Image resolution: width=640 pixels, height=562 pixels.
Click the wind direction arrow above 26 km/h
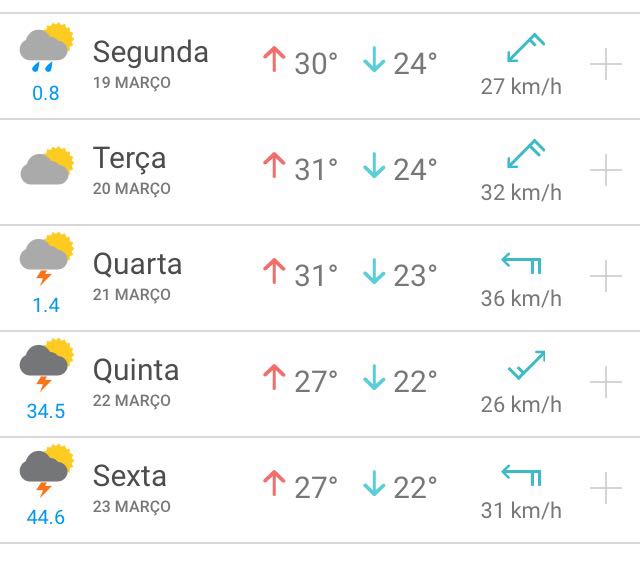click(x=526, y=366)
